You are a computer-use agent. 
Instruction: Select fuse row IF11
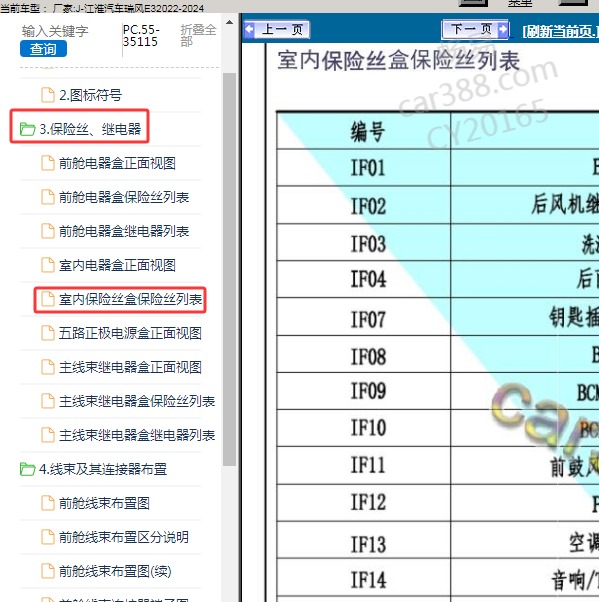[438, 465]
